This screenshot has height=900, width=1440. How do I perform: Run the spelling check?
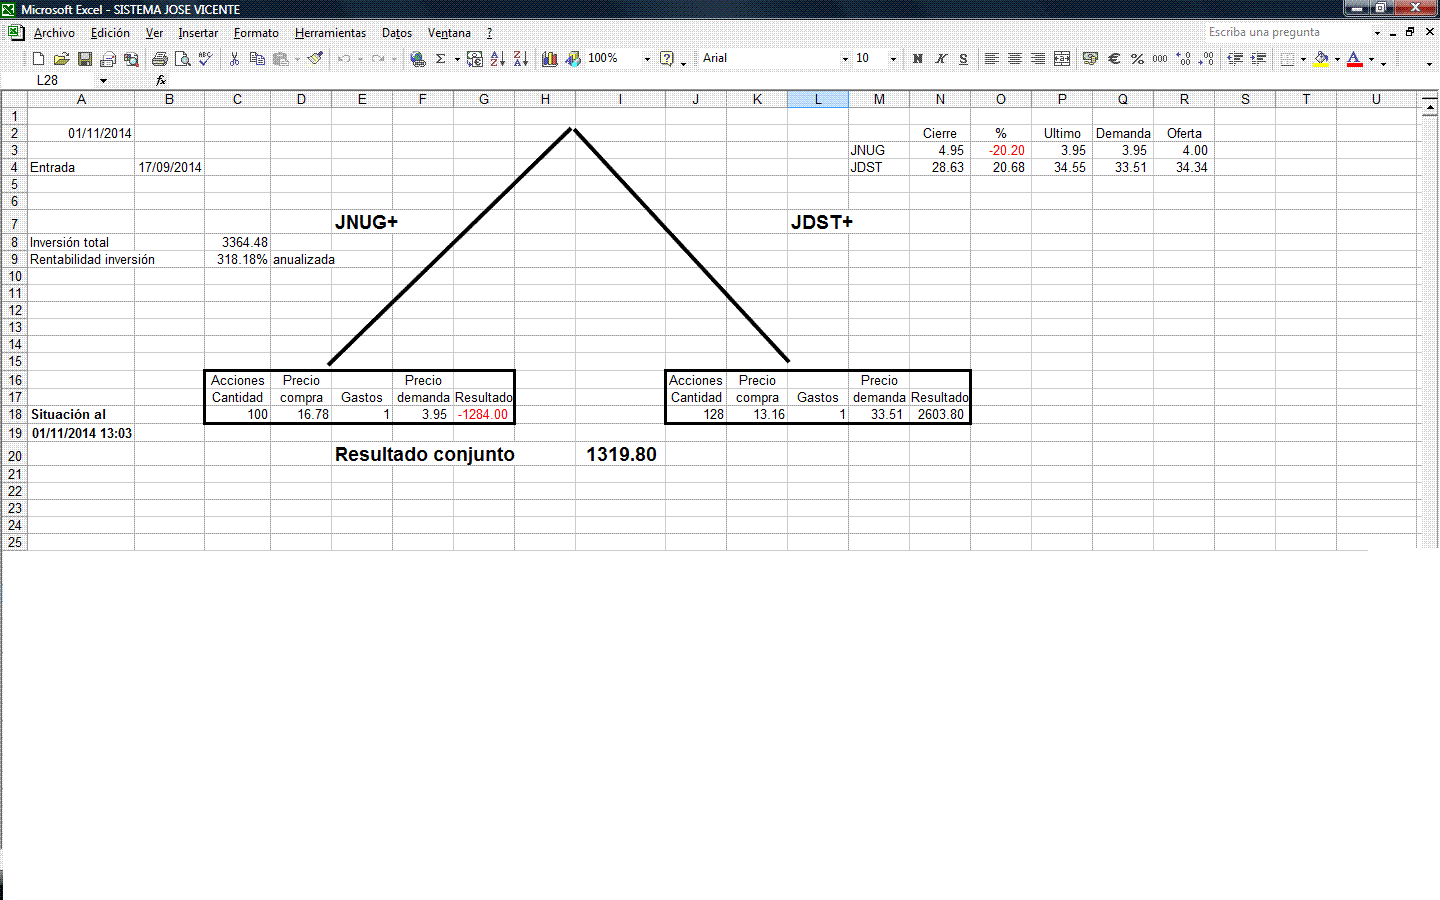pyautogui.click(x=206, y=59)
